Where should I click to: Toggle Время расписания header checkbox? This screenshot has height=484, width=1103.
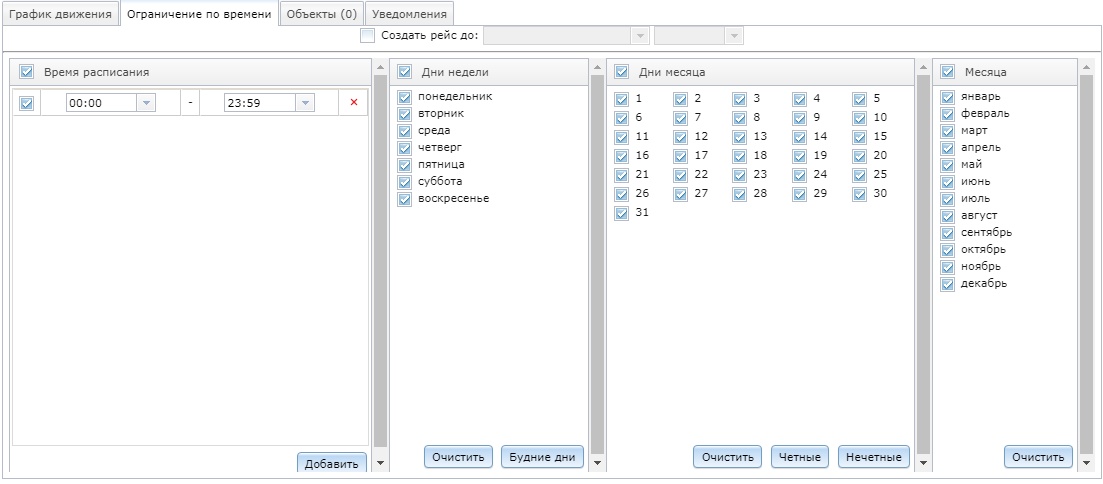tap(27, 71)
